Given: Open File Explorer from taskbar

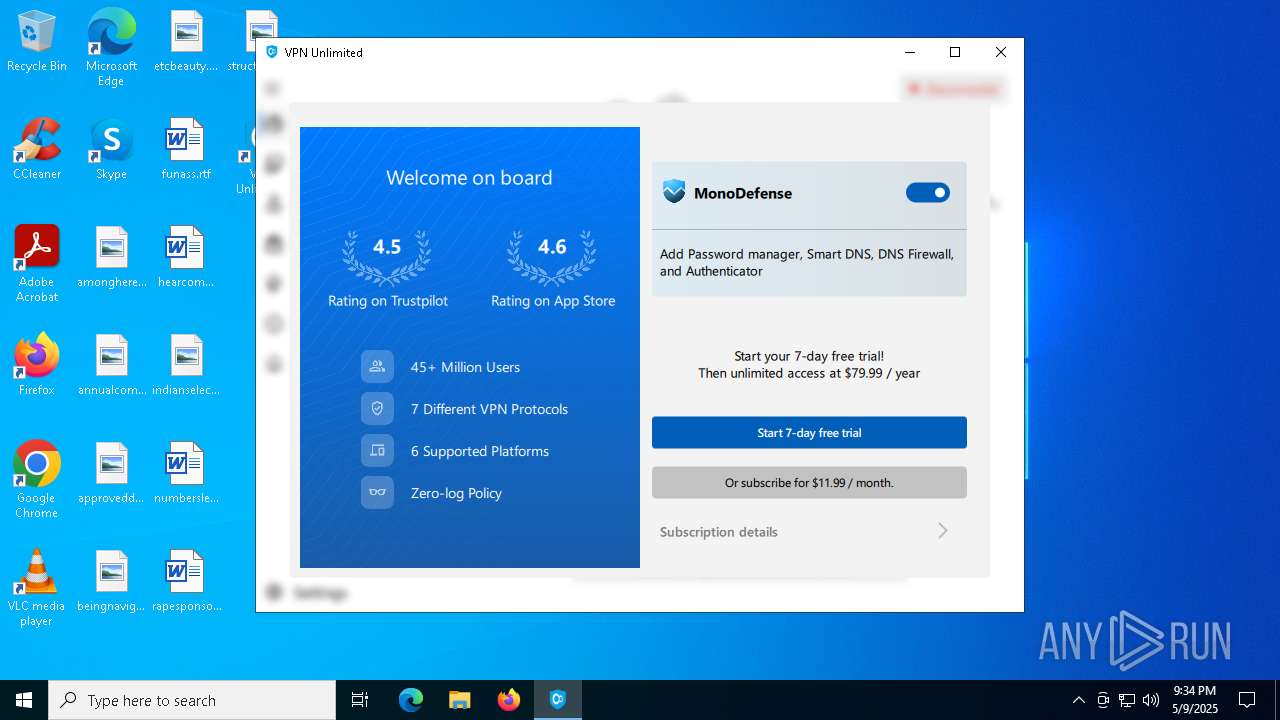Looking at the screenshot, I should (460, 700).
